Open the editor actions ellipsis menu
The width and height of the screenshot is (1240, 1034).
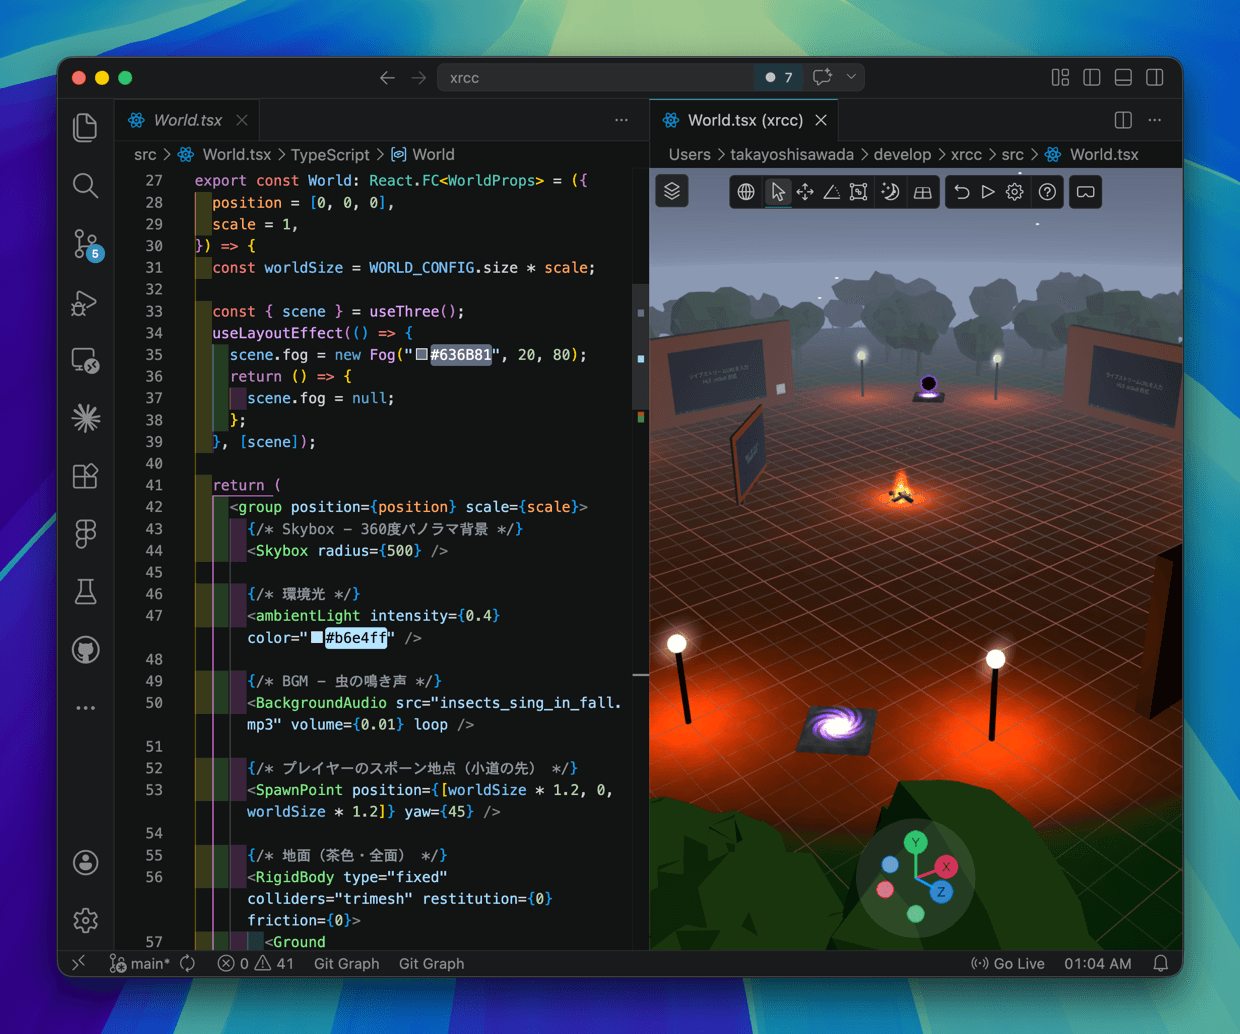pyautogui.click(x=621, y=119)
